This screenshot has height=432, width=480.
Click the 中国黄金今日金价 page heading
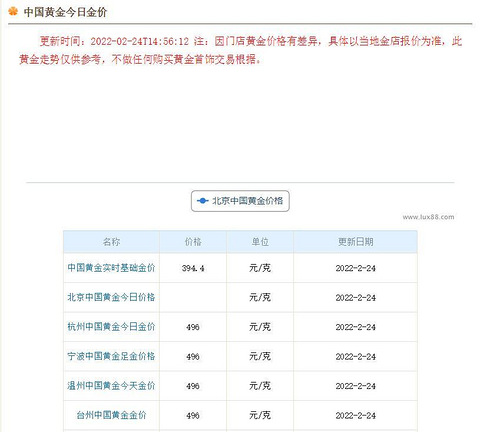[65, 12]
